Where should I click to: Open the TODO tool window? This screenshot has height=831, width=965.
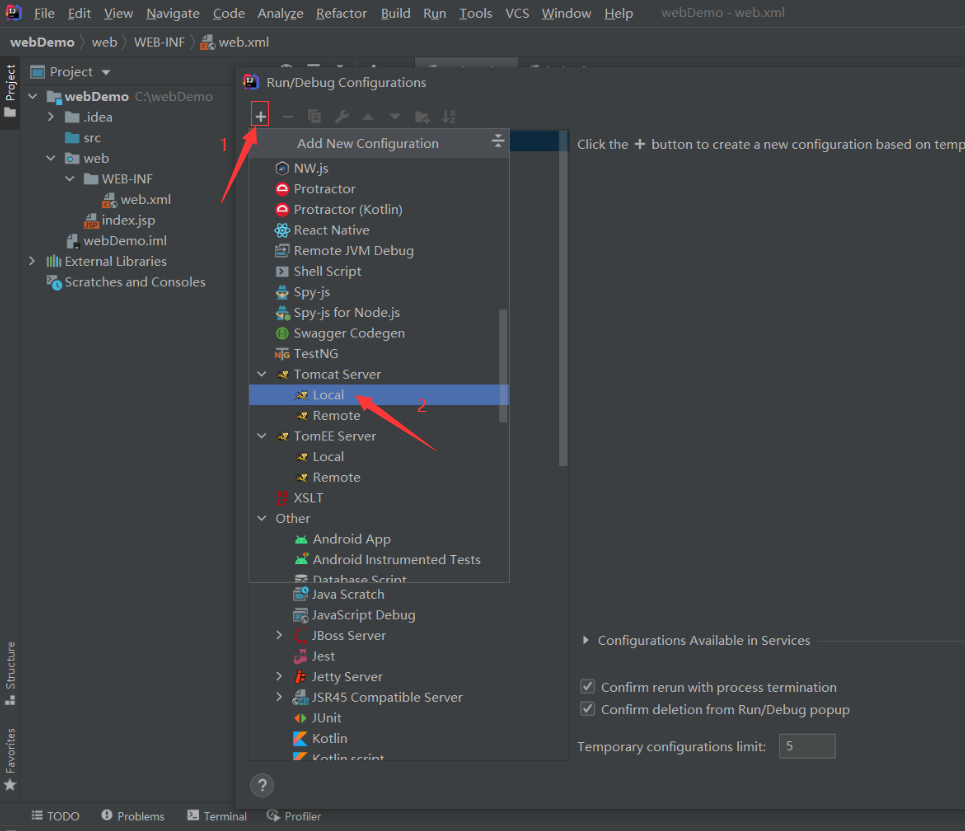click(55, 816)
